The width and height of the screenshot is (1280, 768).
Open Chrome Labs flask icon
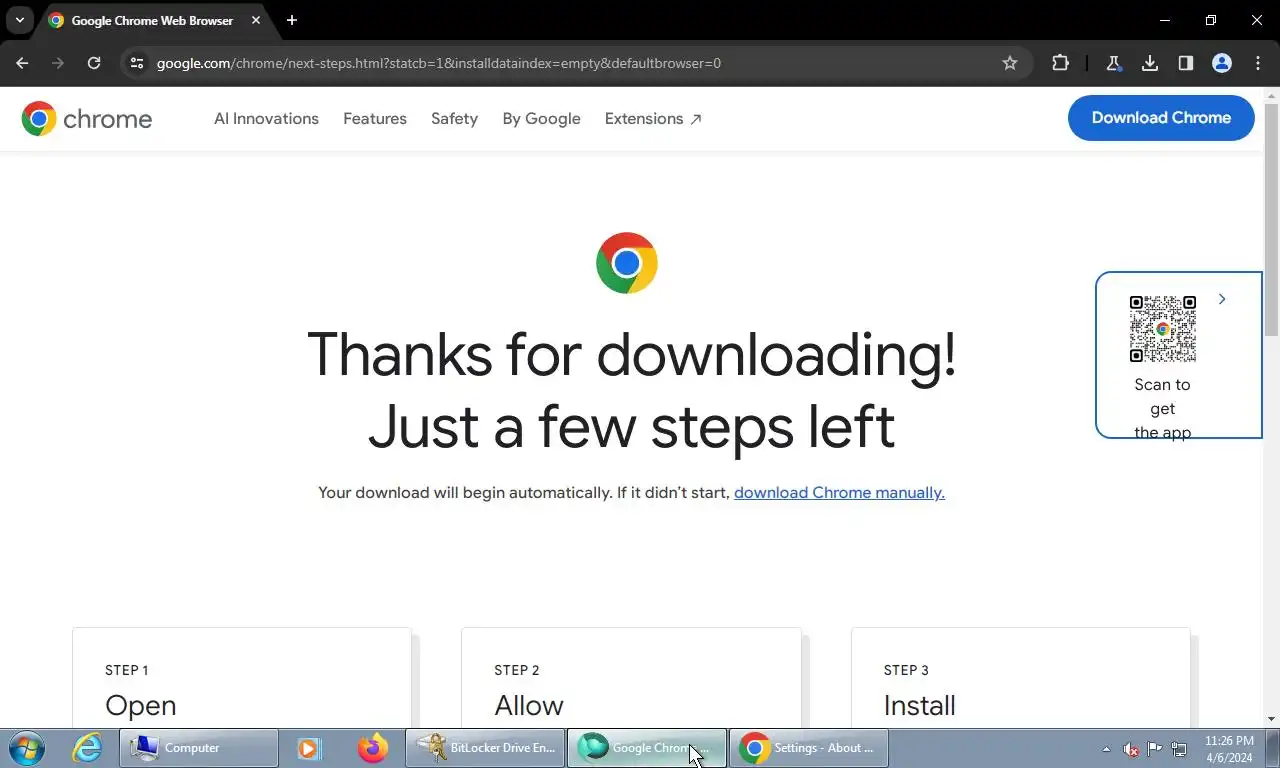click(1113, 63)
